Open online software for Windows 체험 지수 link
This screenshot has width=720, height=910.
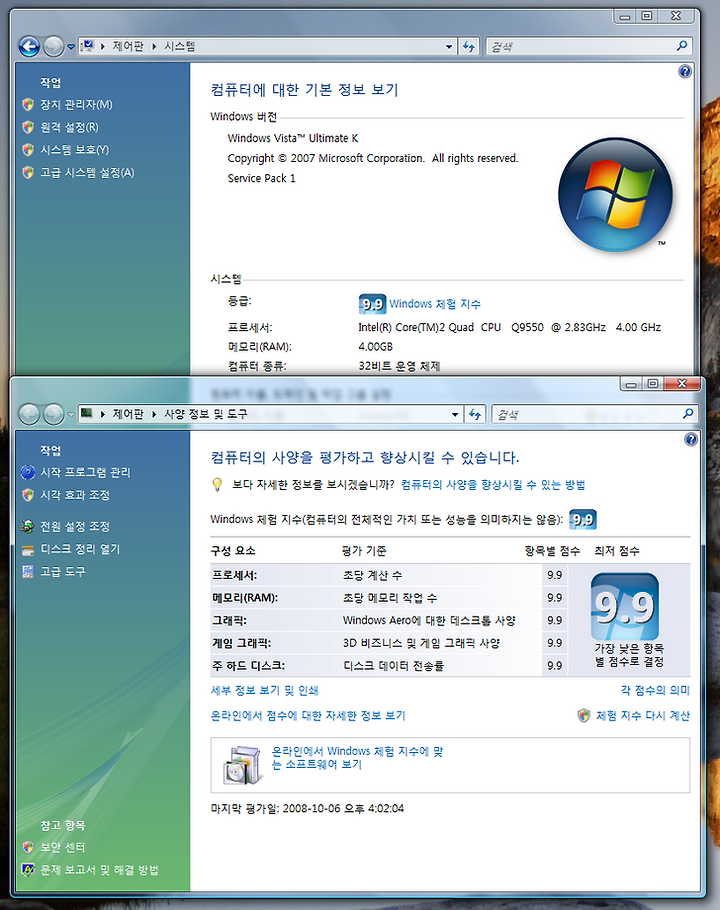(357, 758)
